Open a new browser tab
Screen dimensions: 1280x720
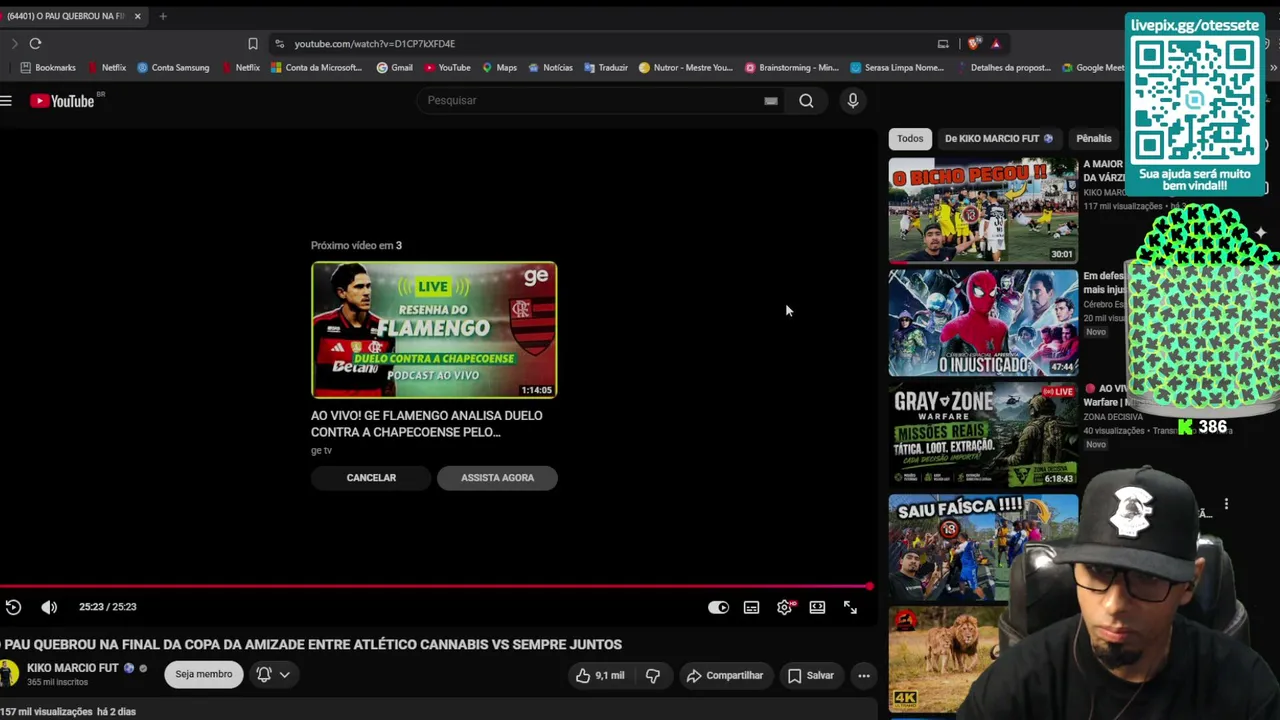click(x=163, y=16)
